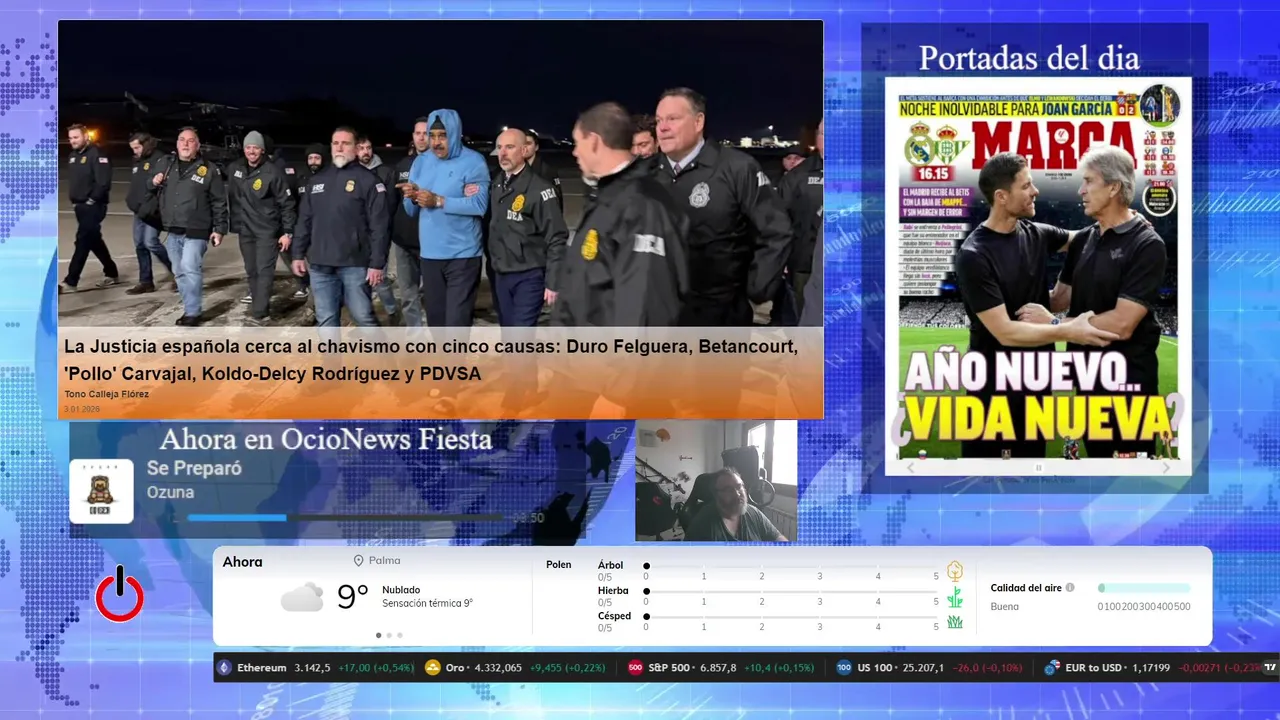
Task: Click the Hierba pollen plant icon
Action: tap(955, 597)
